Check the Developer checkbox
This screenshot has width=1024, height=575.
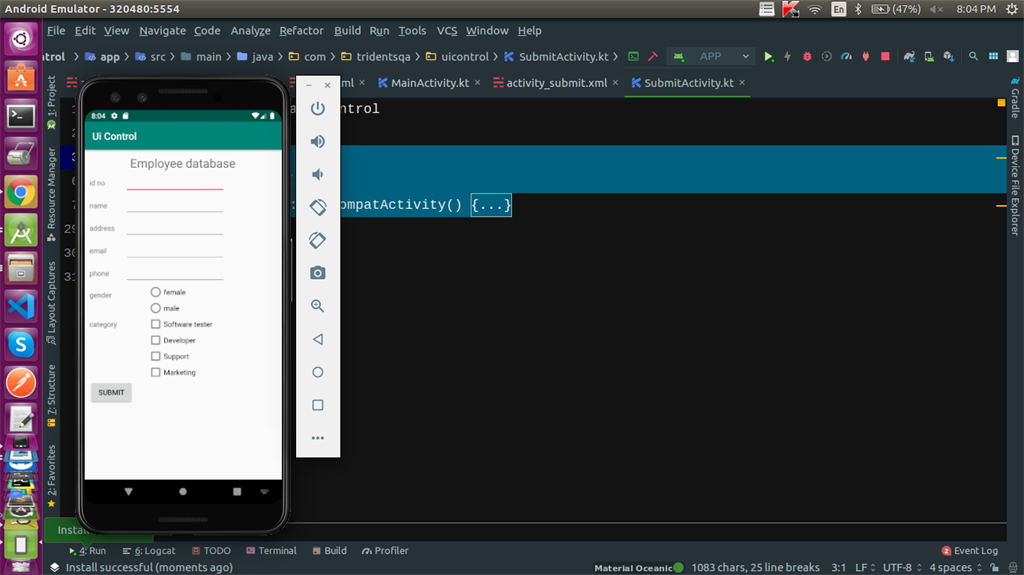[155, 340]
